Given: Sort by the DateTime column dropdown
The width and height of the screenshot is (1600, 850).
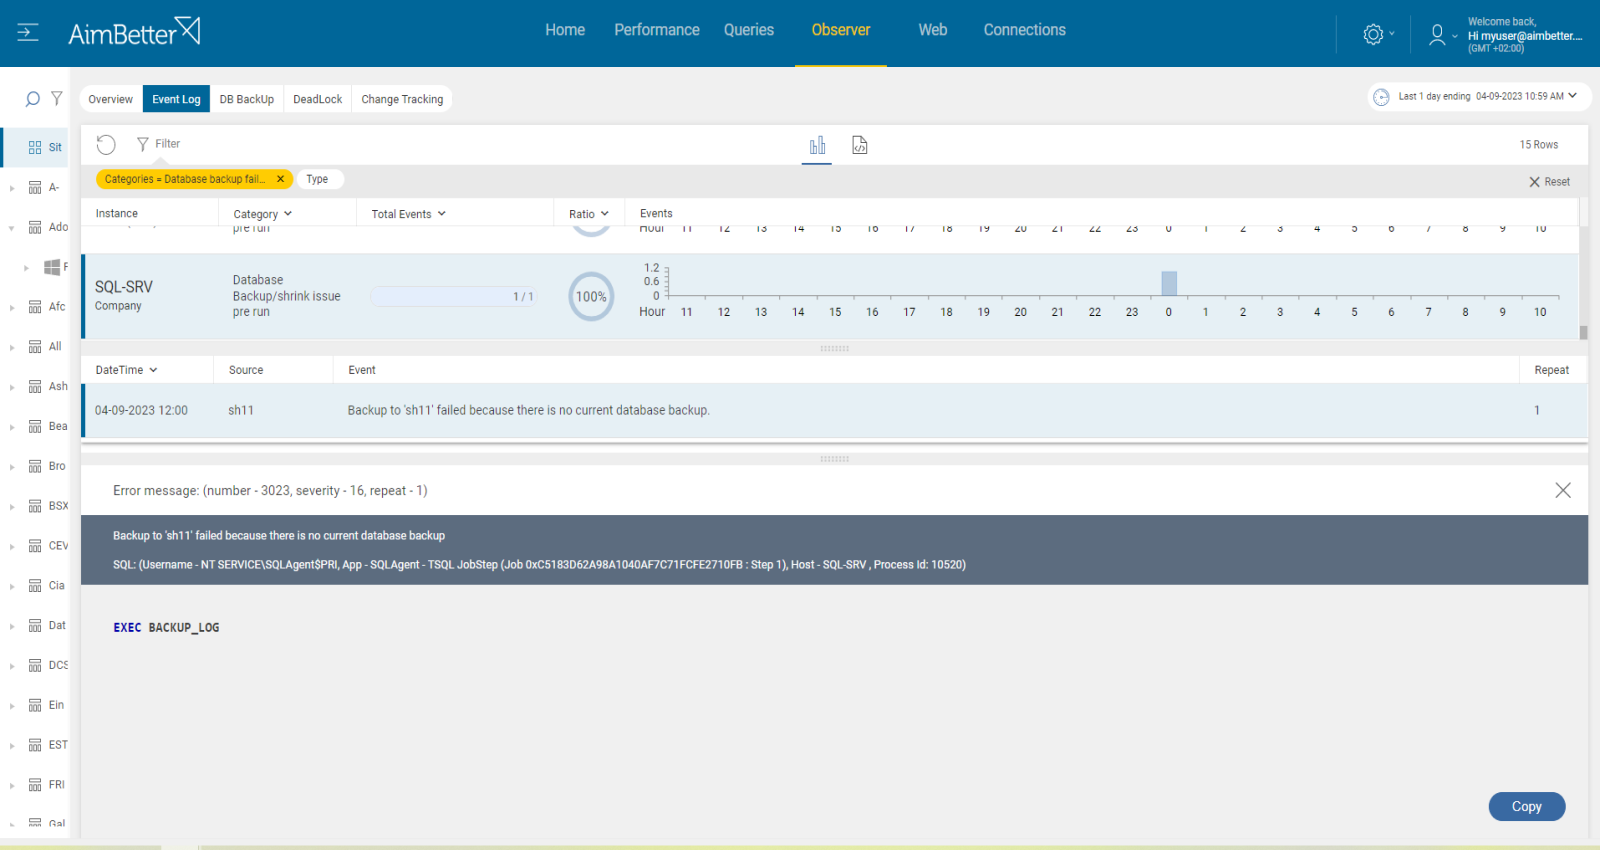Looking at the screenshot, I should tap(153, 370).
